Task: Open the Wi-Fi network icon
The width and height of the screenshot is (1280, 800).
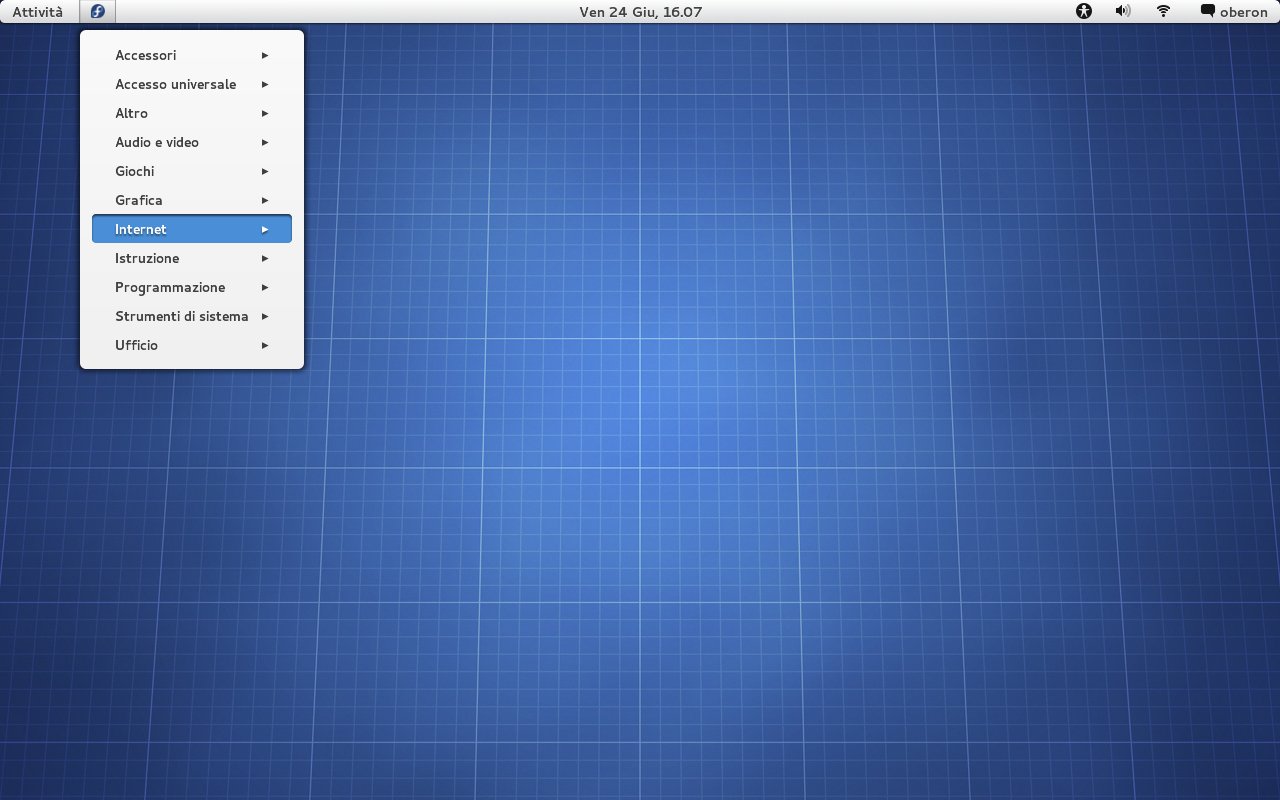Action: (x=1163, y=12)
